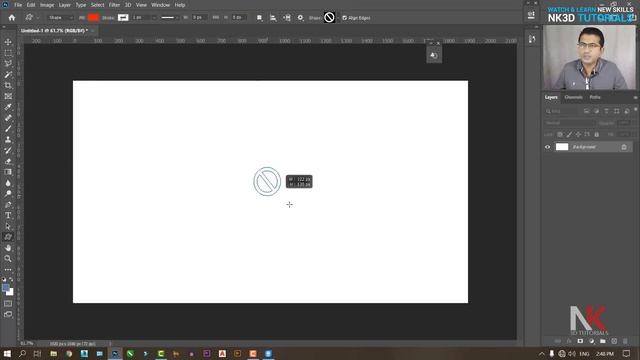Open the Image menu
This screenshot has height=360, width=640.
47,5
